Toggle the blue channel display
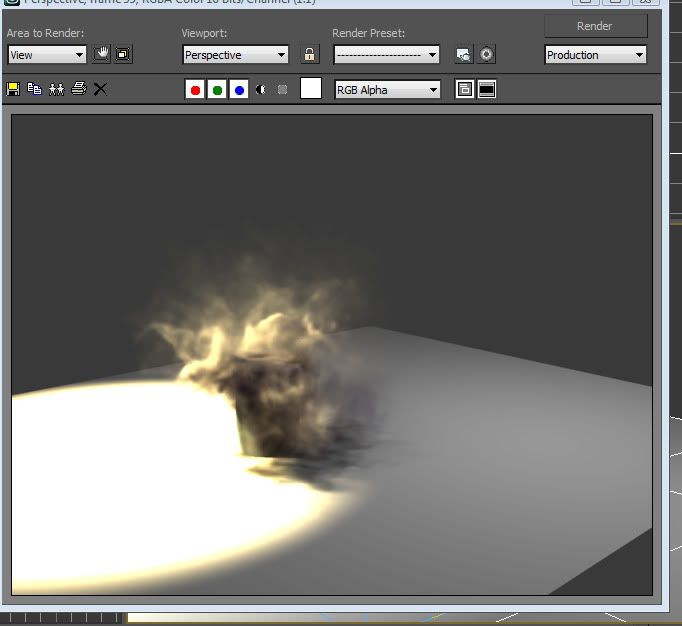 [238, 90]
